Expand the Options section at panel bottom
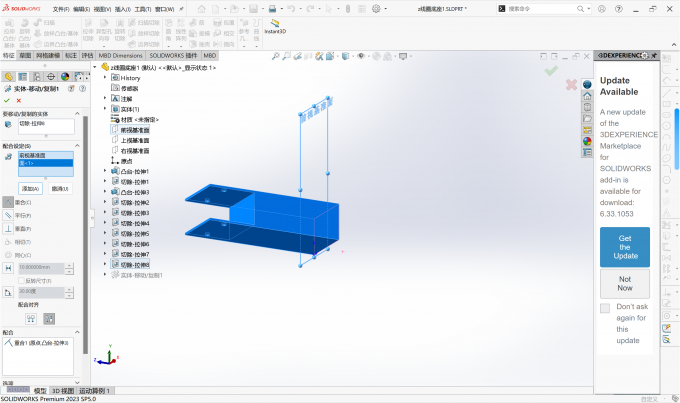The image size is (680, 403). 78,383
